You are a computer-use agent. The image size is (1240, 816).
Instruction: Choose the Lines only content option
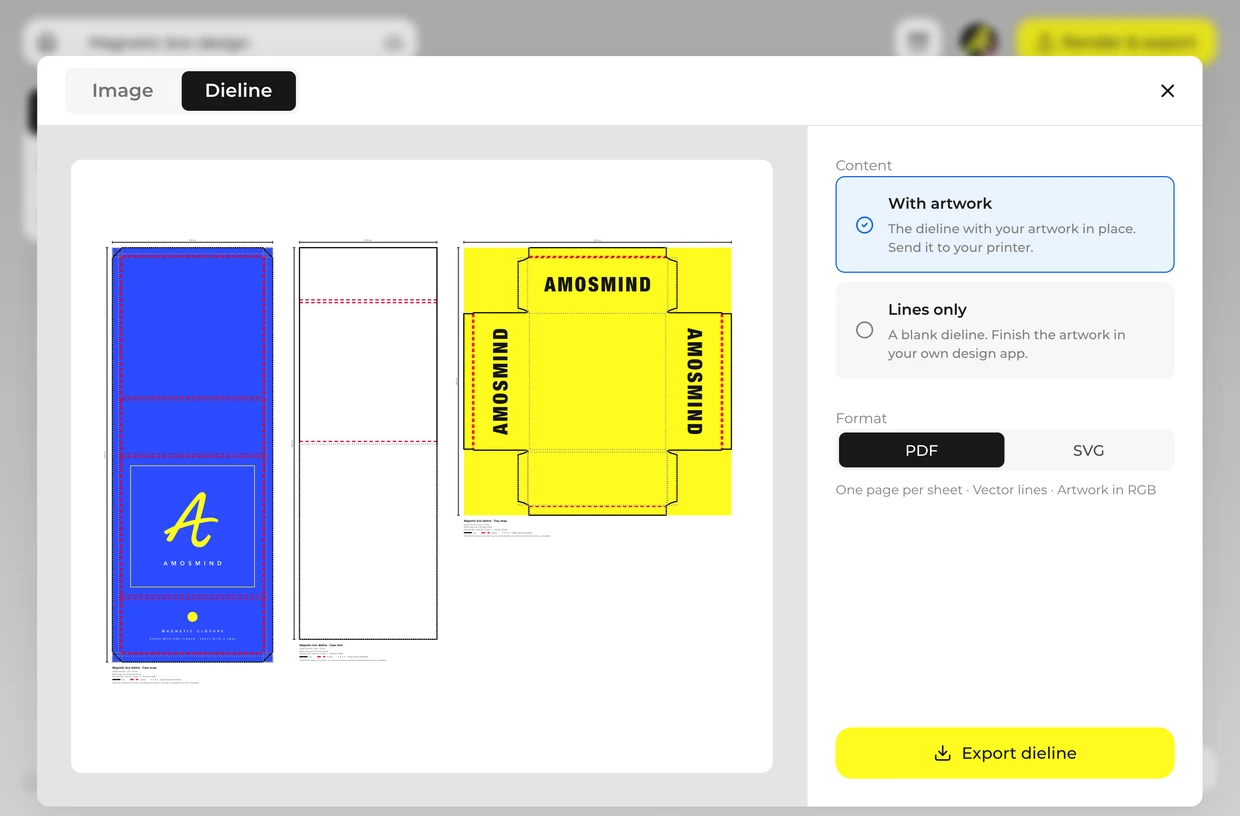click(x=1005, y=330)
